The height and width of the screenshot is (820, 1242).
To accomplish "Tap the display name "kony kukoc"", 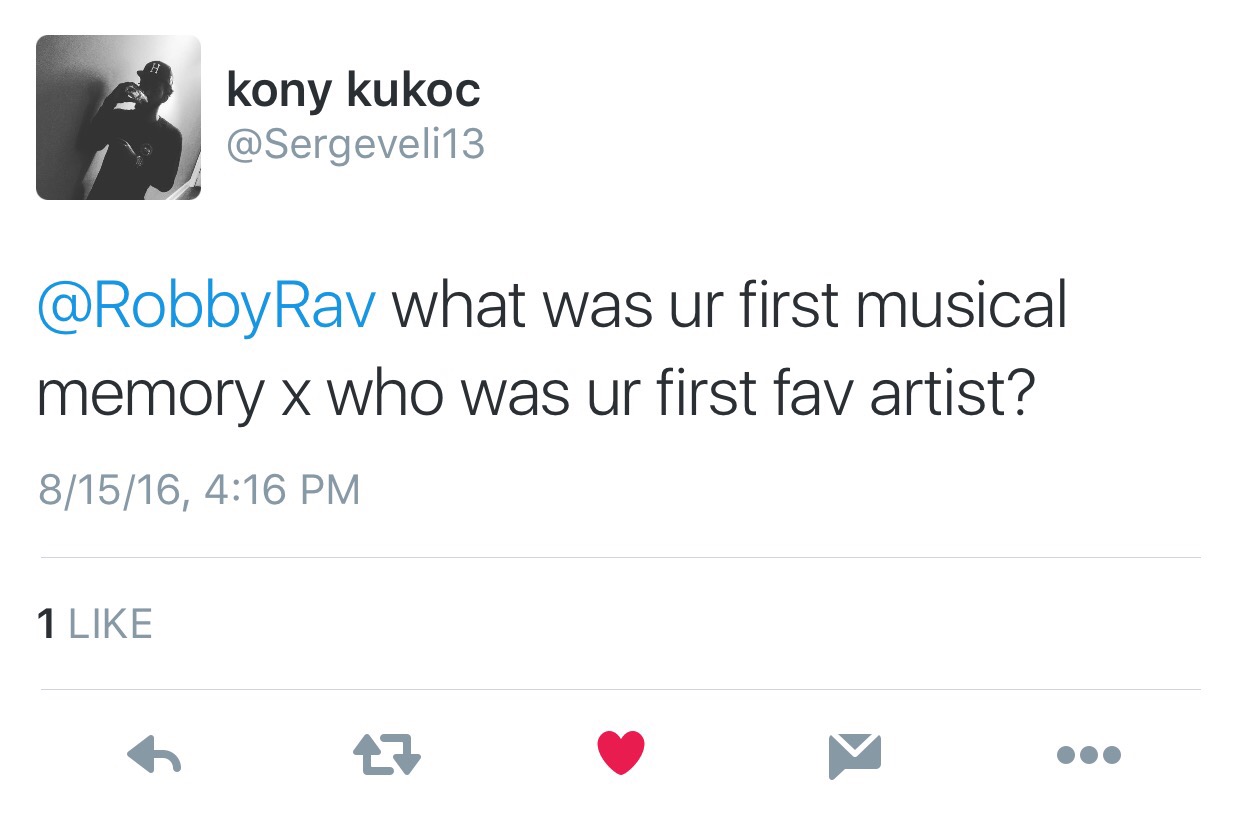I will [353, 90].
